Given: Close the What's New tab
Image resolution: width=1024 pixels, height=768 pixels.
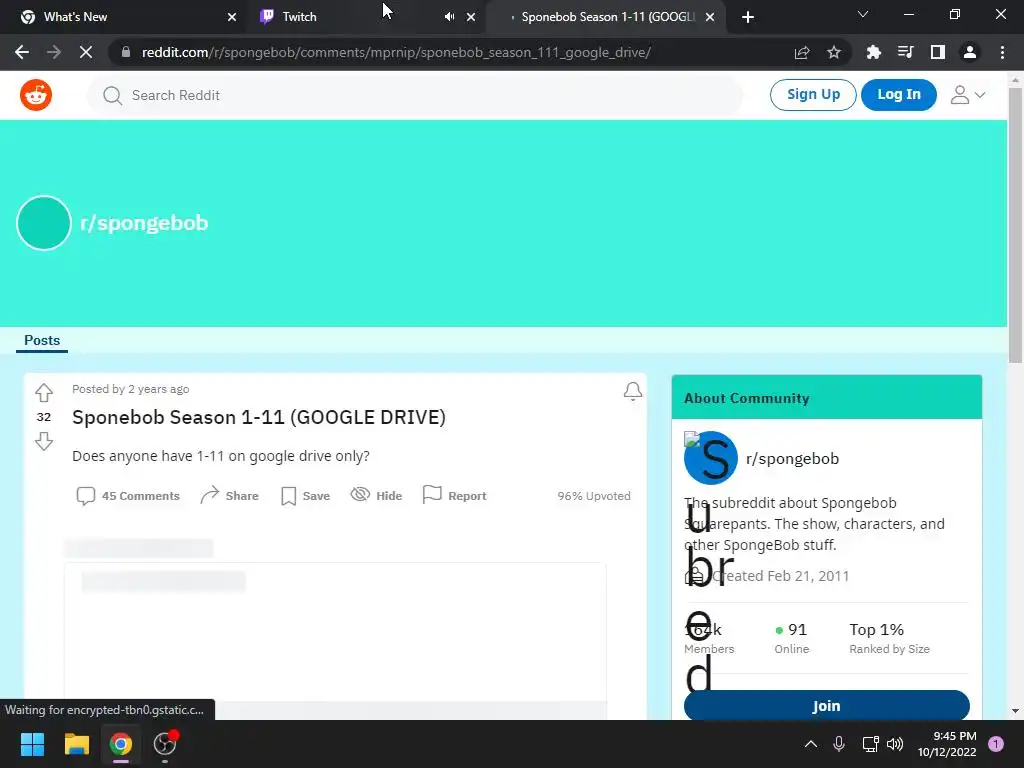Looking at the screenshot, I should pyautogui.click(x=232, y=17).
